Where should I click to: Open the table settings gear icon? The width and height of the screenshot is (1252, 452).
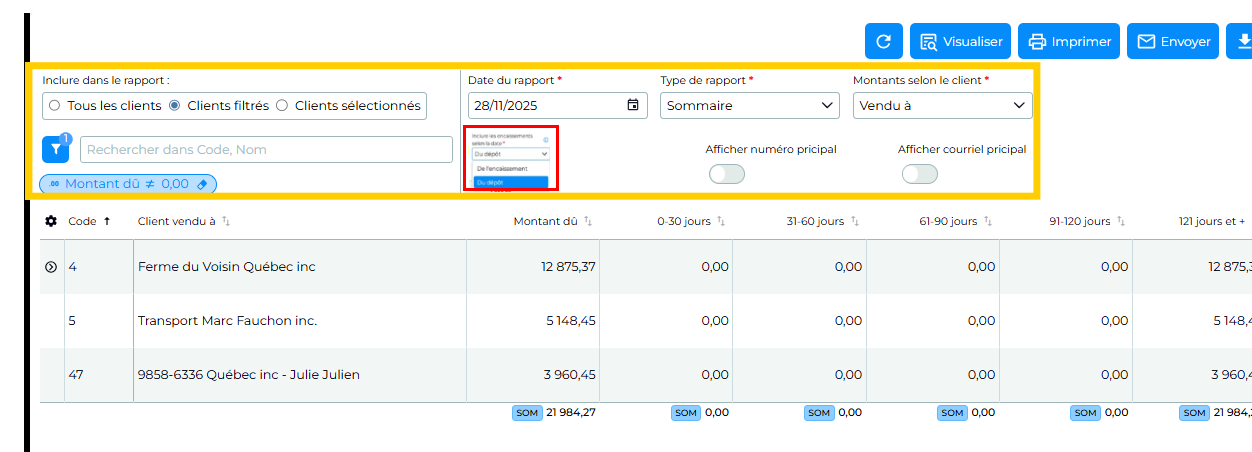pyautogui.click(x=51, y=221)
